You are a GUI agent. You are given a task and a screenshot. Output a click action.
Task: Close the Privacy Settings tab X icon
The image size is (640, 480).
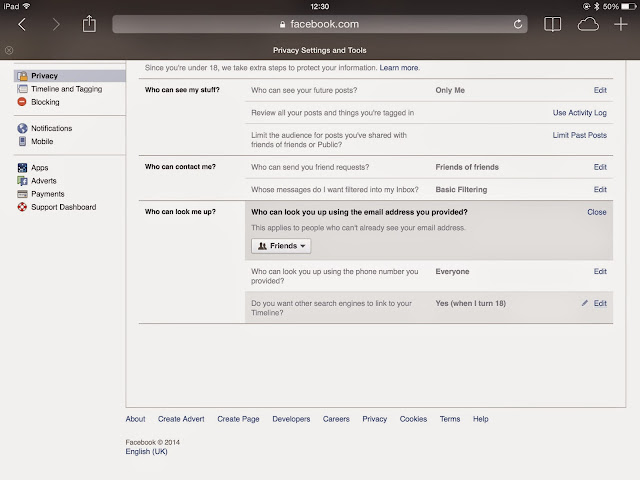pos(9,50)
